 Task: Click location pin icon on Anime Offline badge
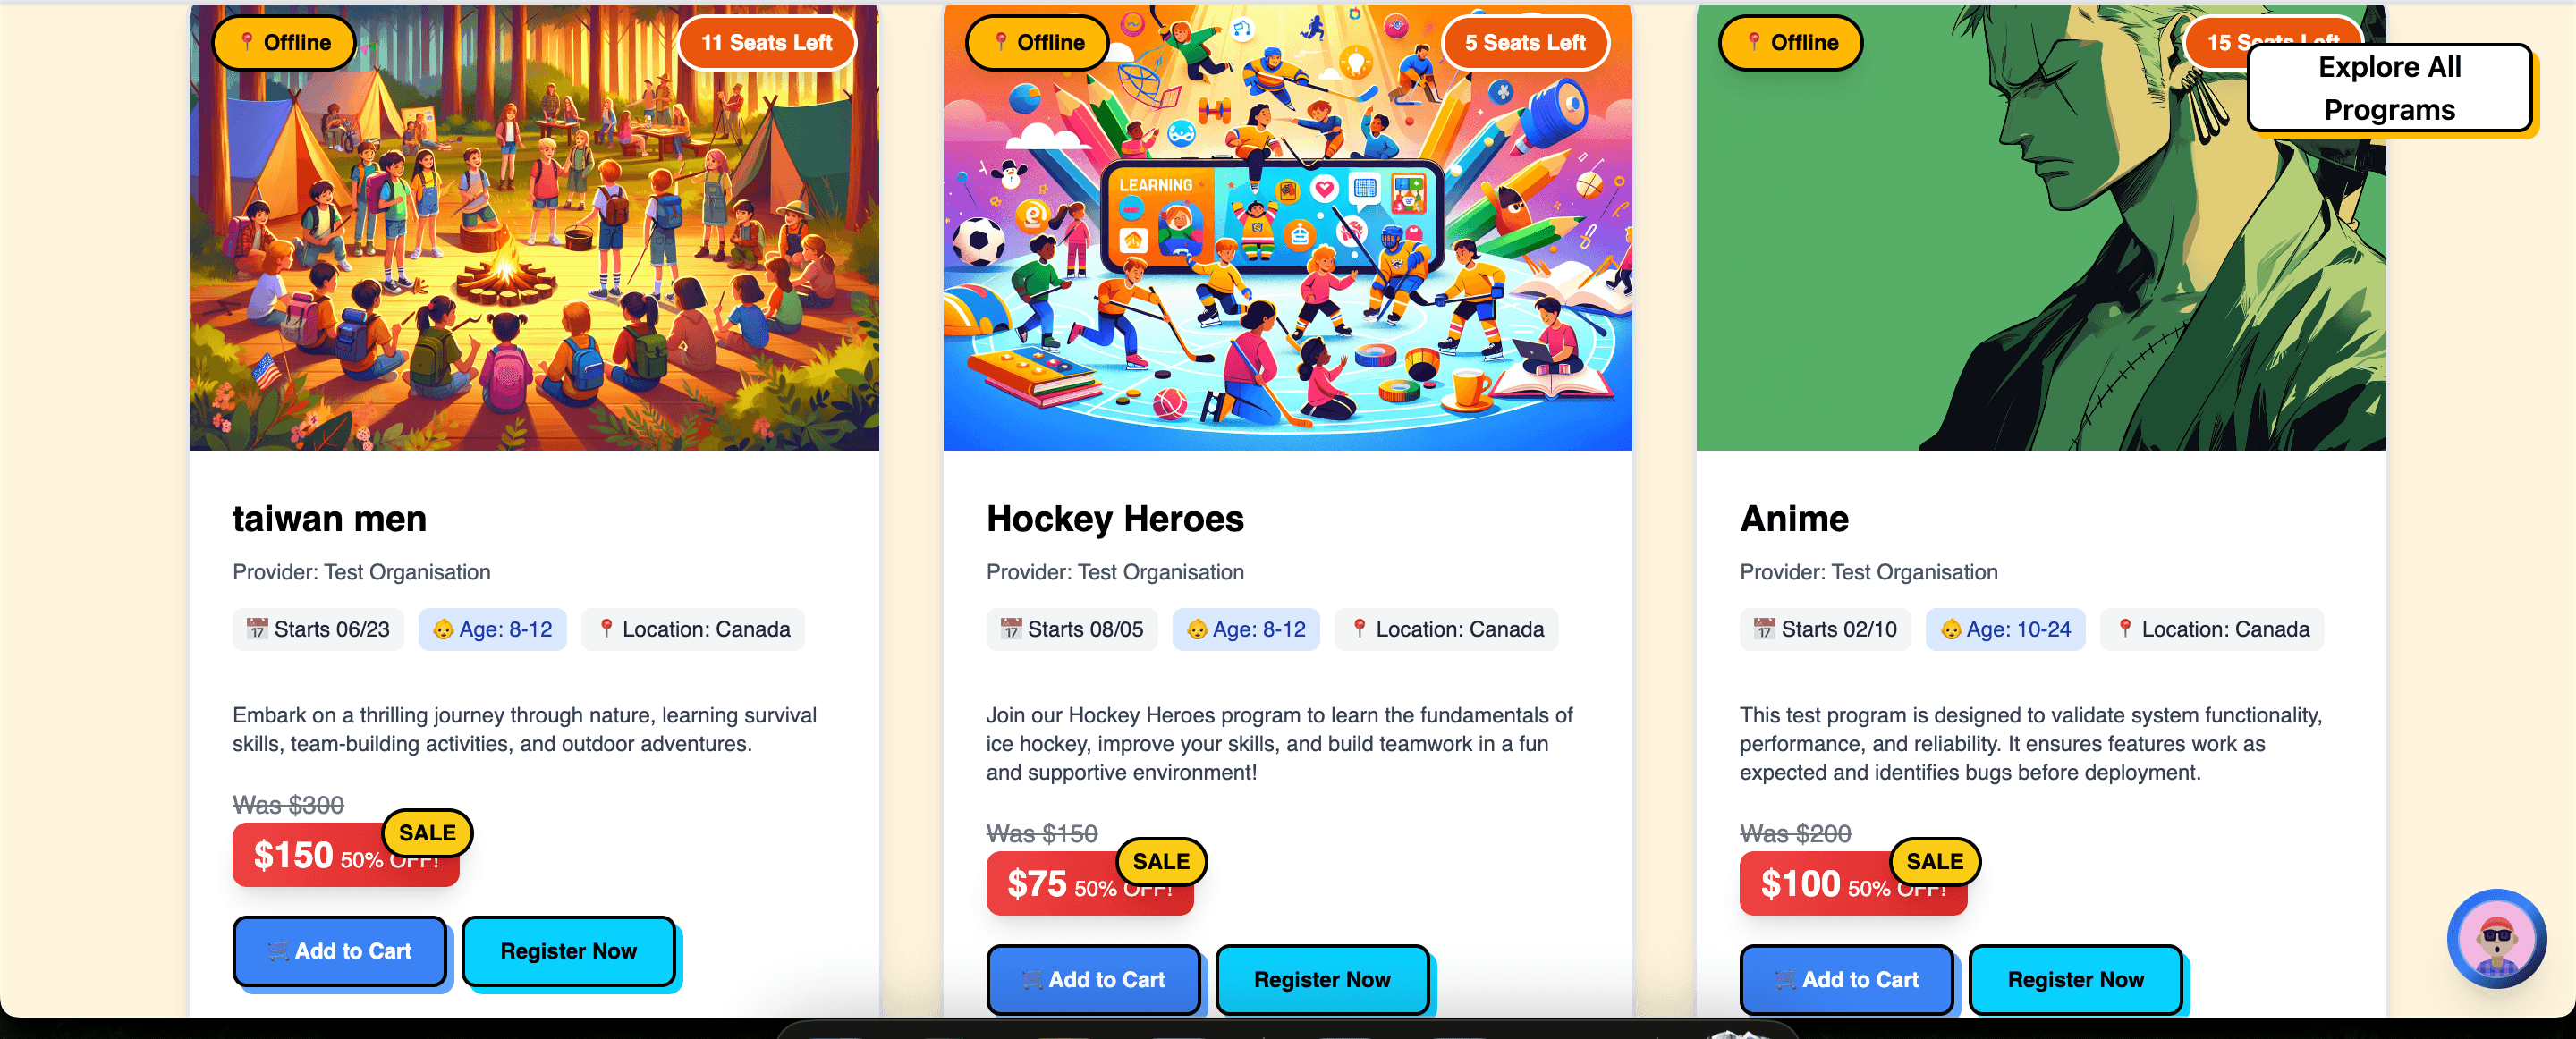point(1753,42)
